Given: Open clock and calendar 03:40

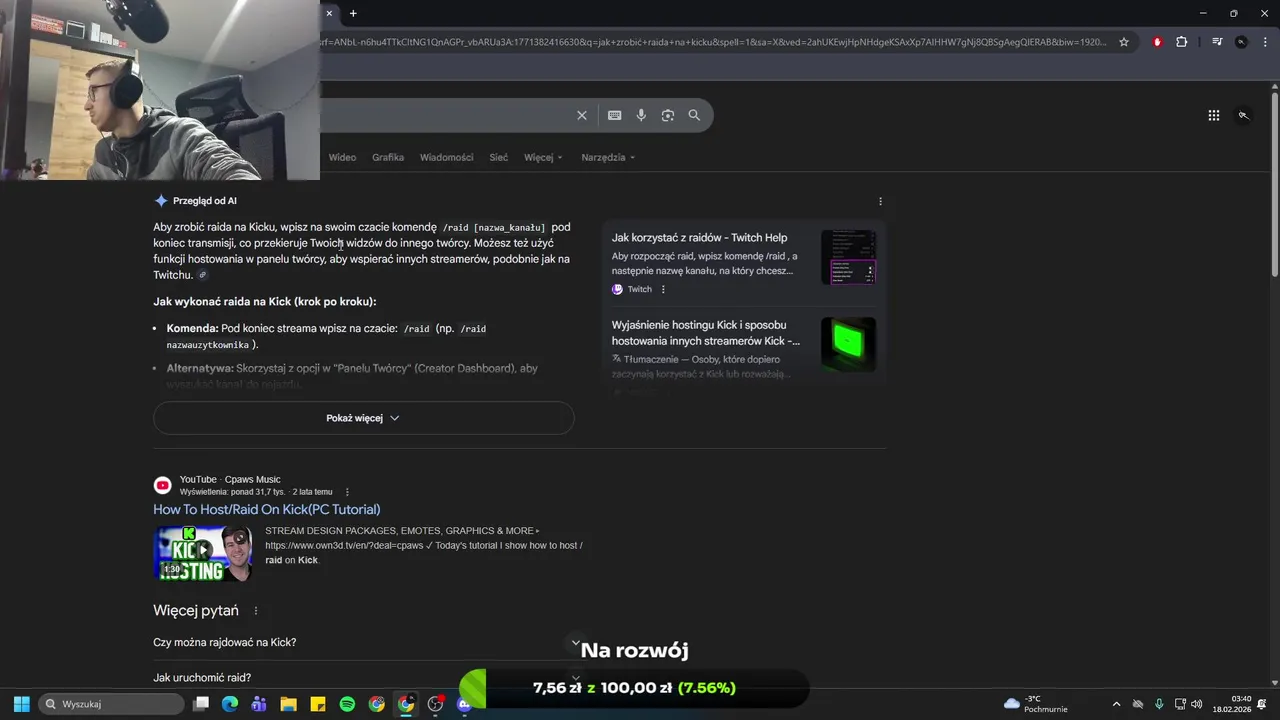Looking at the screenshot, I should click(1231, 704).
